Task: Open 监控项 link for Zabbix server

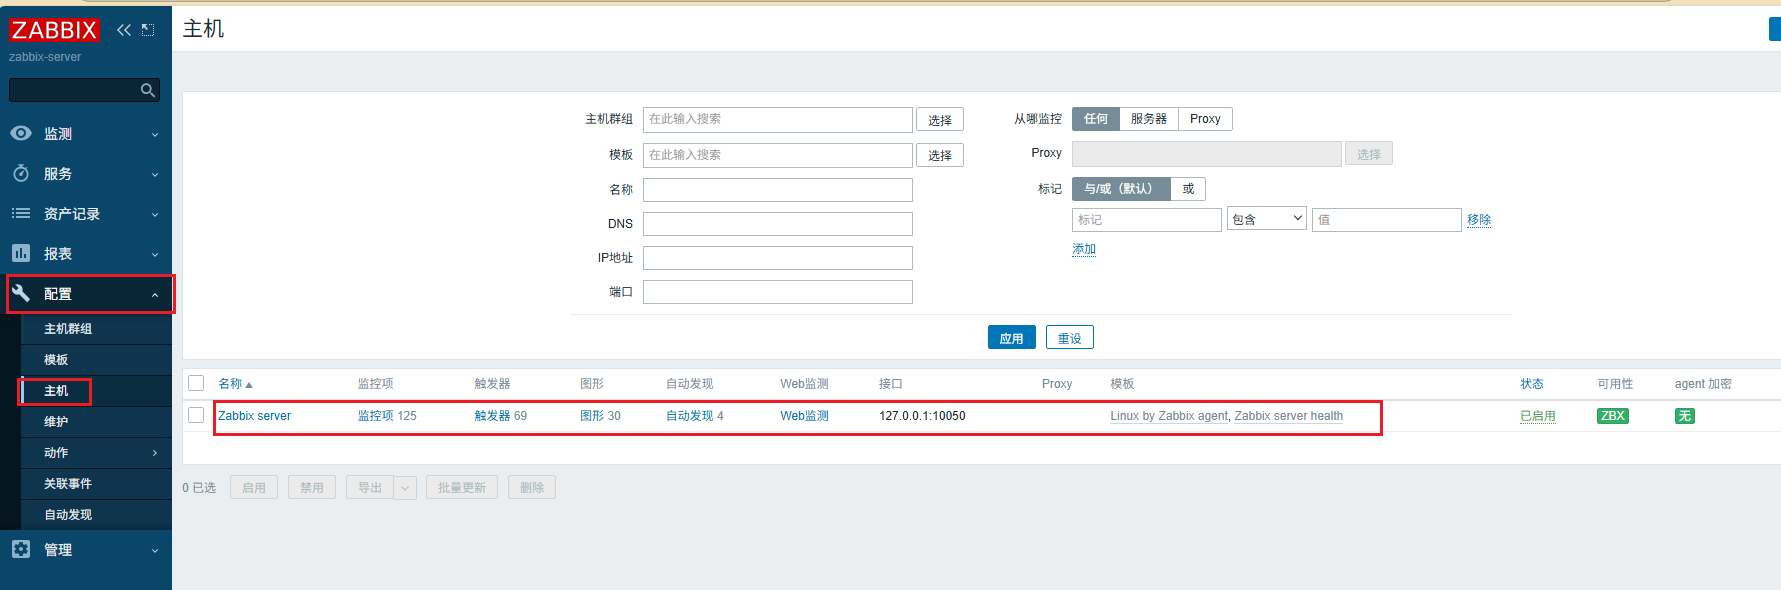Action: pos(376,416)
